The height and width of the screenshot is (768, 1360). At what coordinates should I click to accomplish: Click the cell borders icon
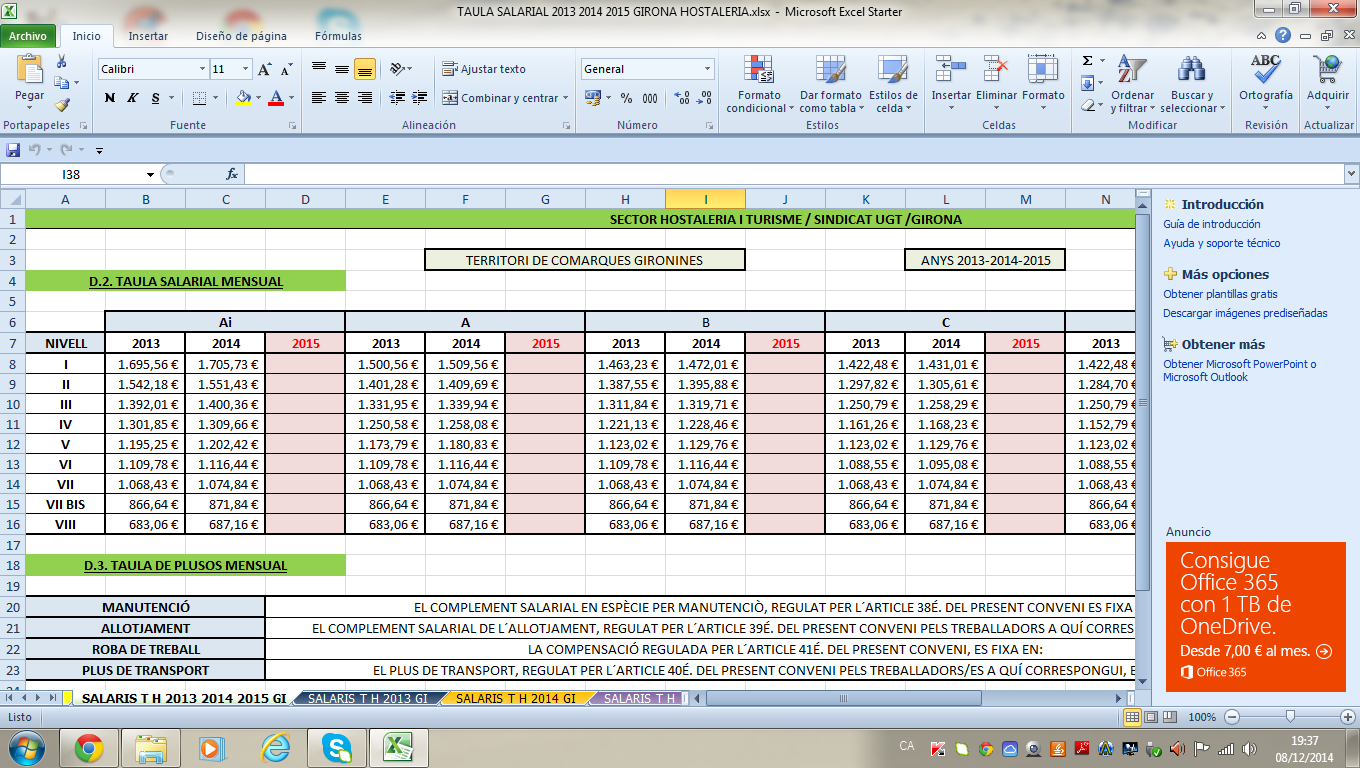[199, 98]
